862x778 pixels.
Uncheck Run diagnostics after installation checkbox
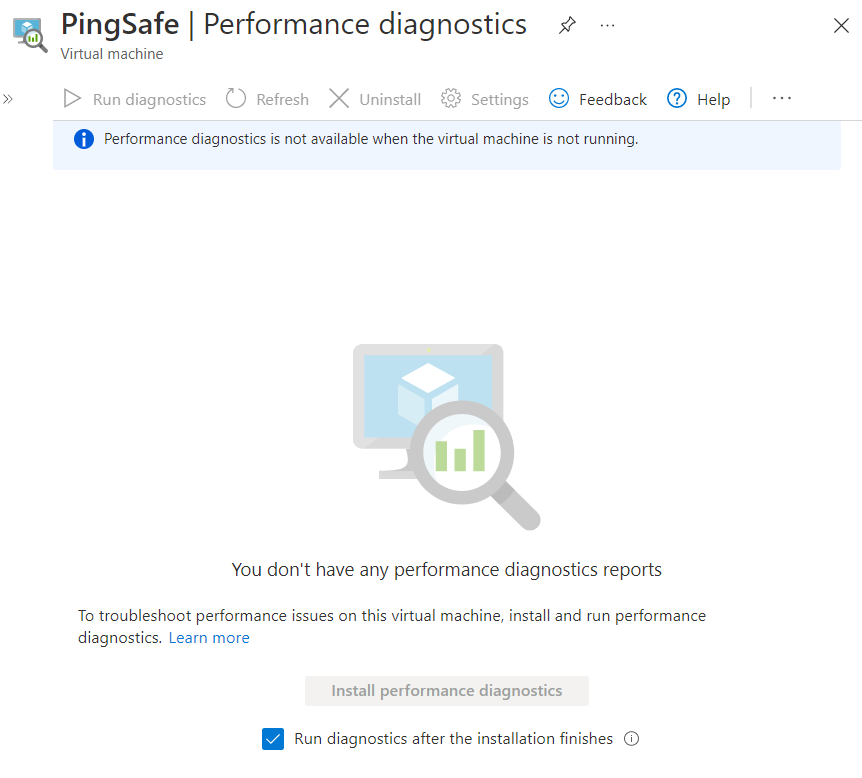tap(273, 739)
